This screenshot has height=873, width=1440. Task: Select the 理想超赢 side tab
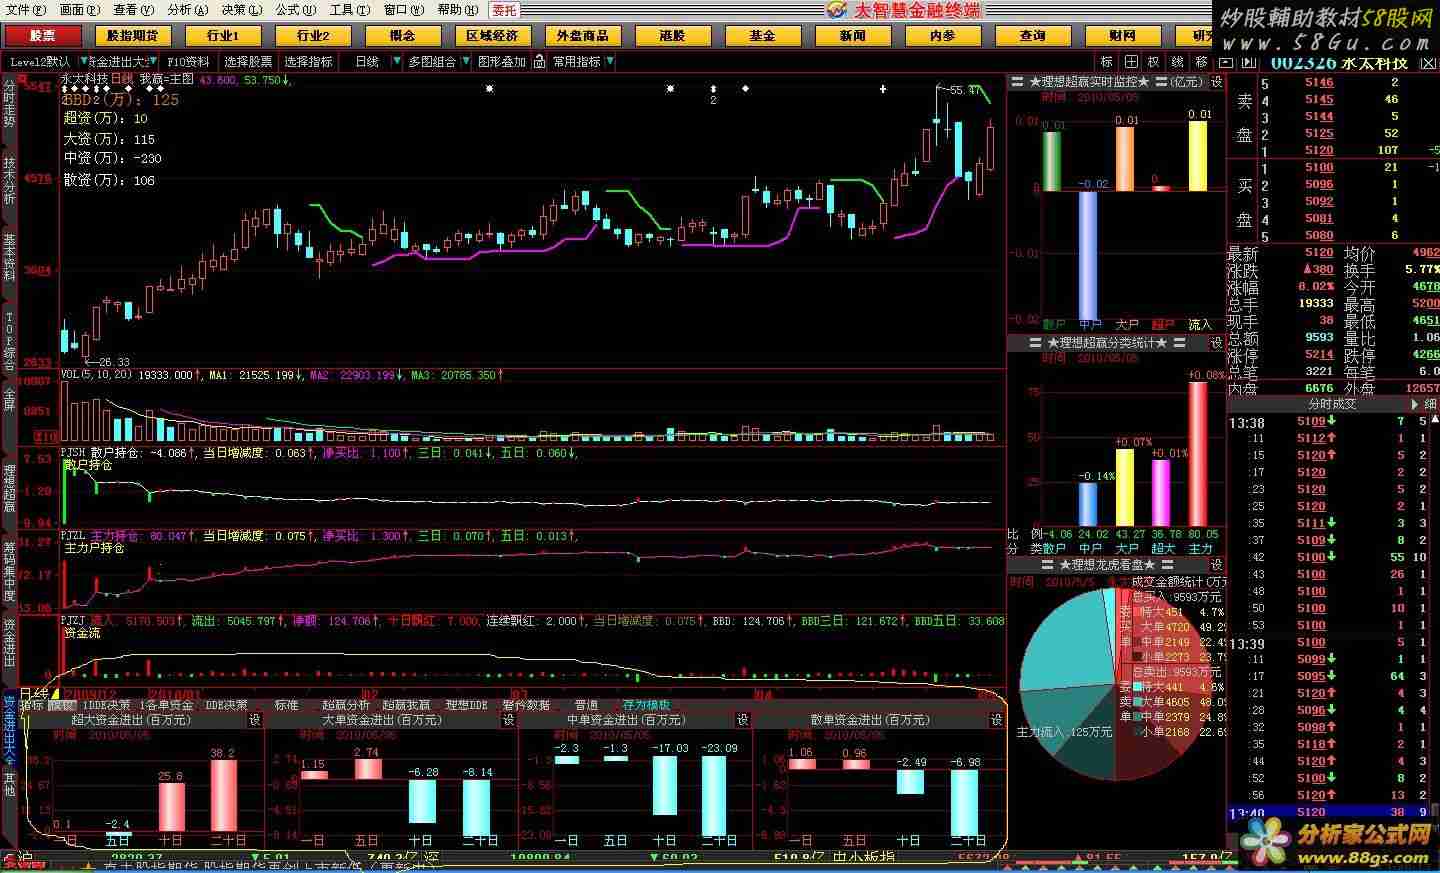(9, 488)
